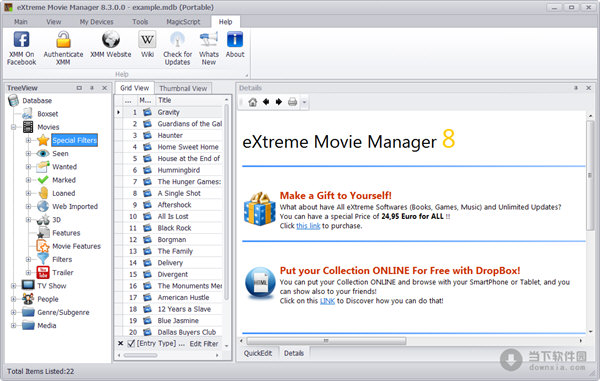Open the Tools ribbon tab

coord(140,22)
